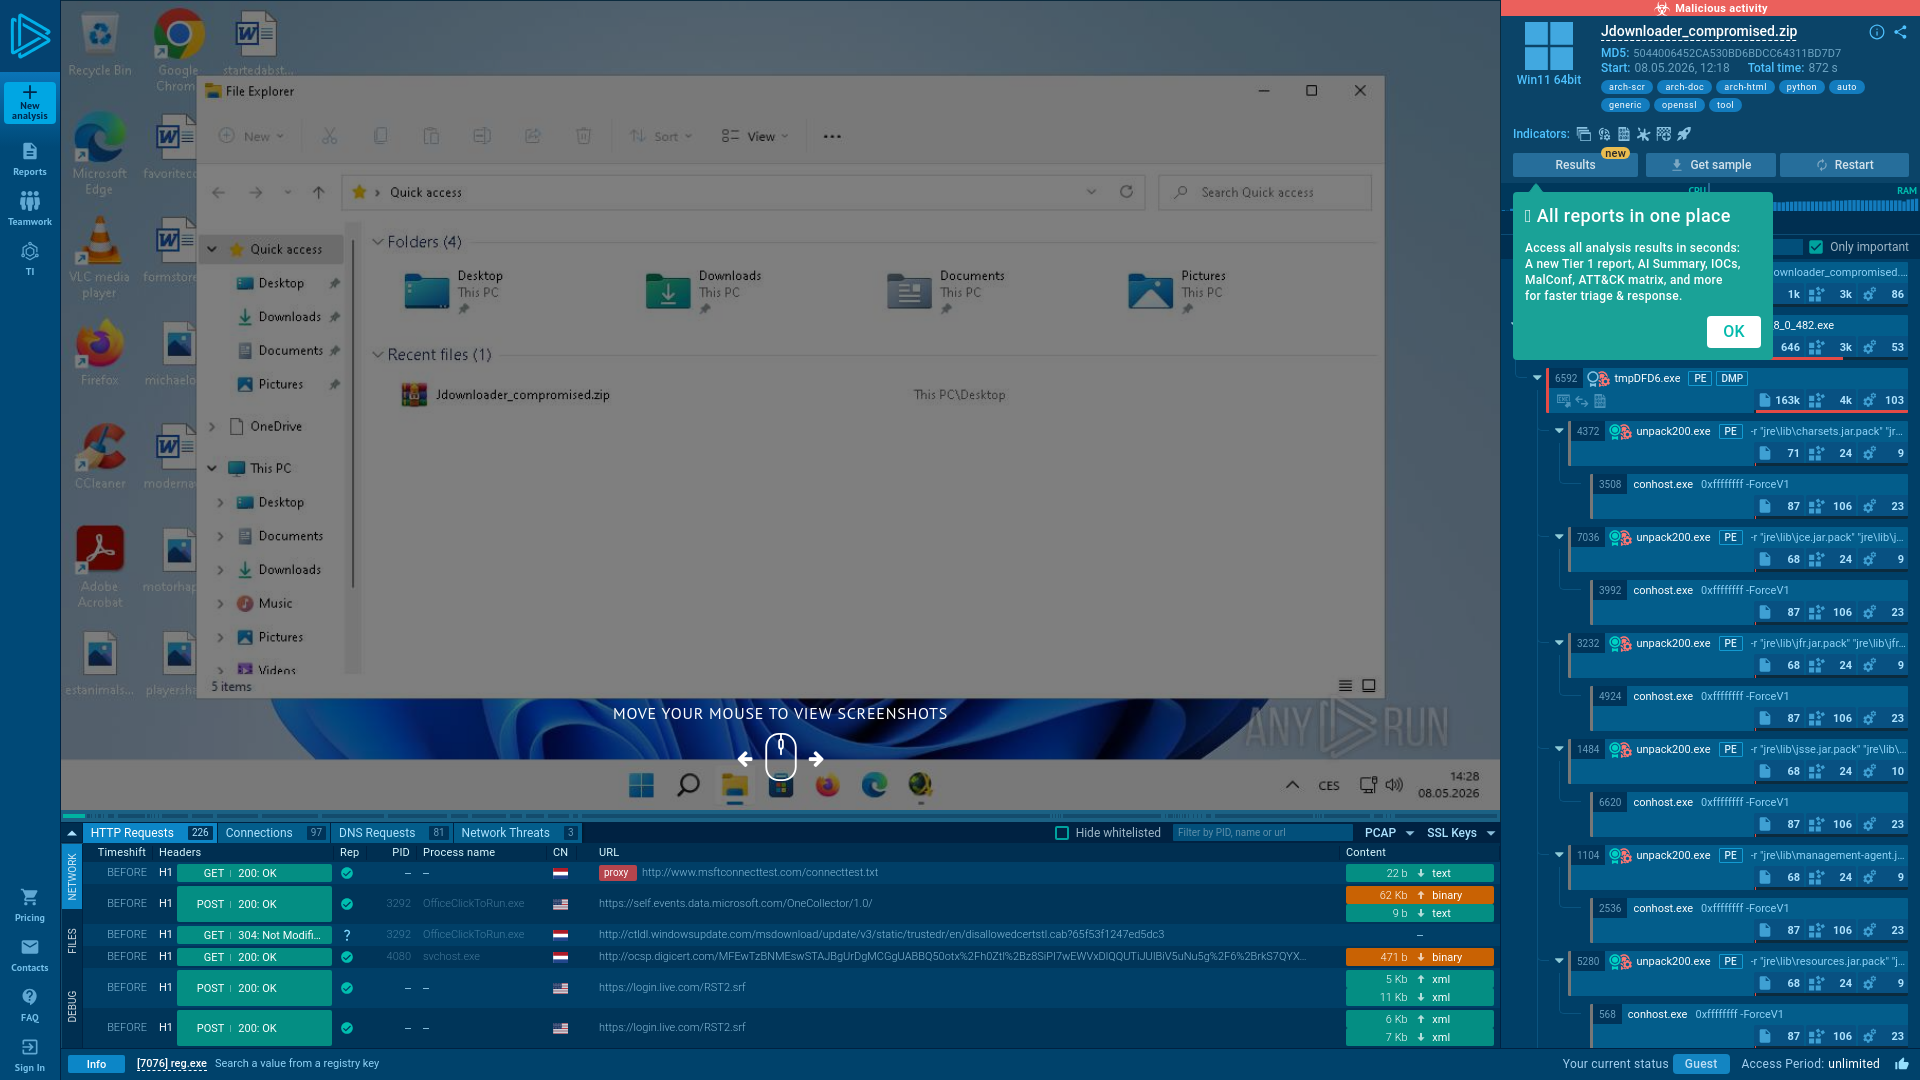Click the second Indicators icon
Image resolution: width=1920 pixels, height=1080 pixels.
pos(1604,134)
